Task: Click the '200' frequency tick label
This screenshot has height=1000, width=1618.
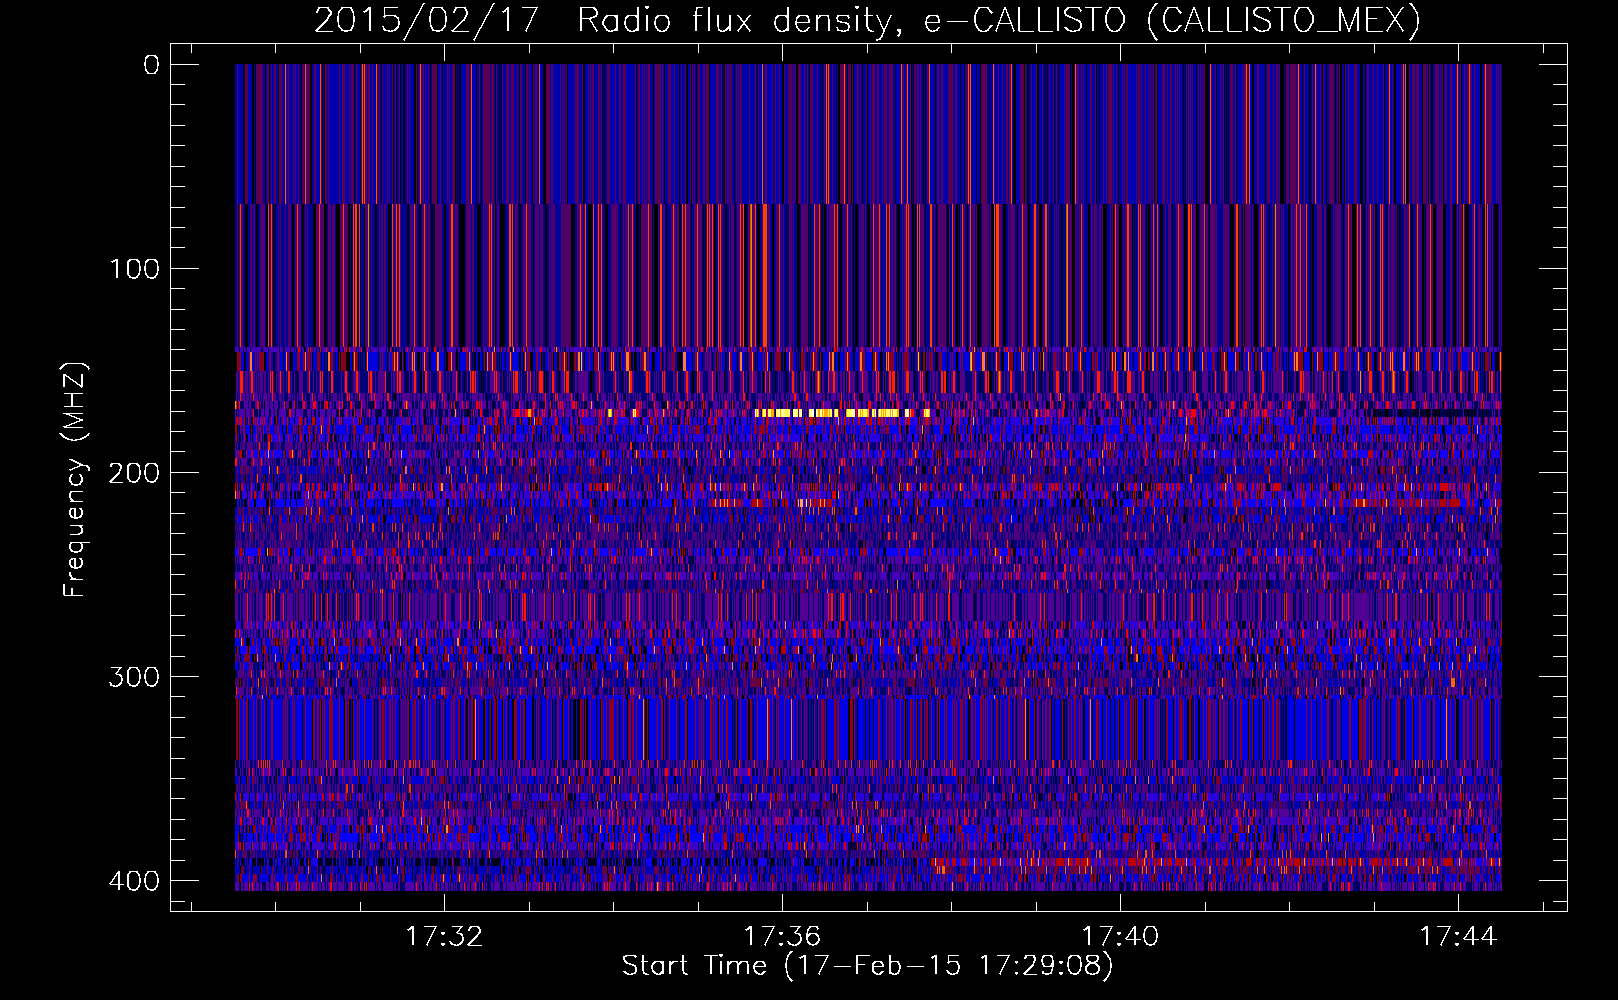Action: tap(133, 473)
